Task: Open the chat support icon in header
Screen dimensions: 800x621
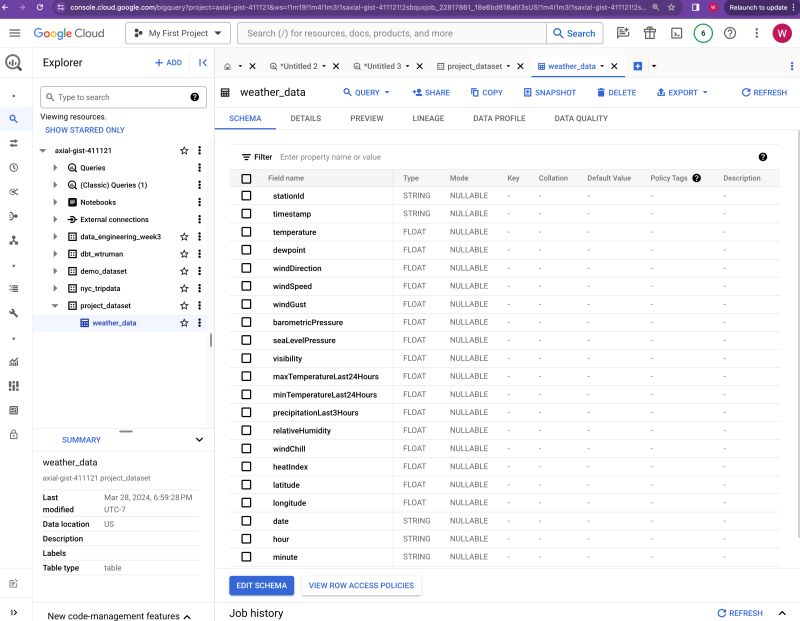Action: point(622,33)
